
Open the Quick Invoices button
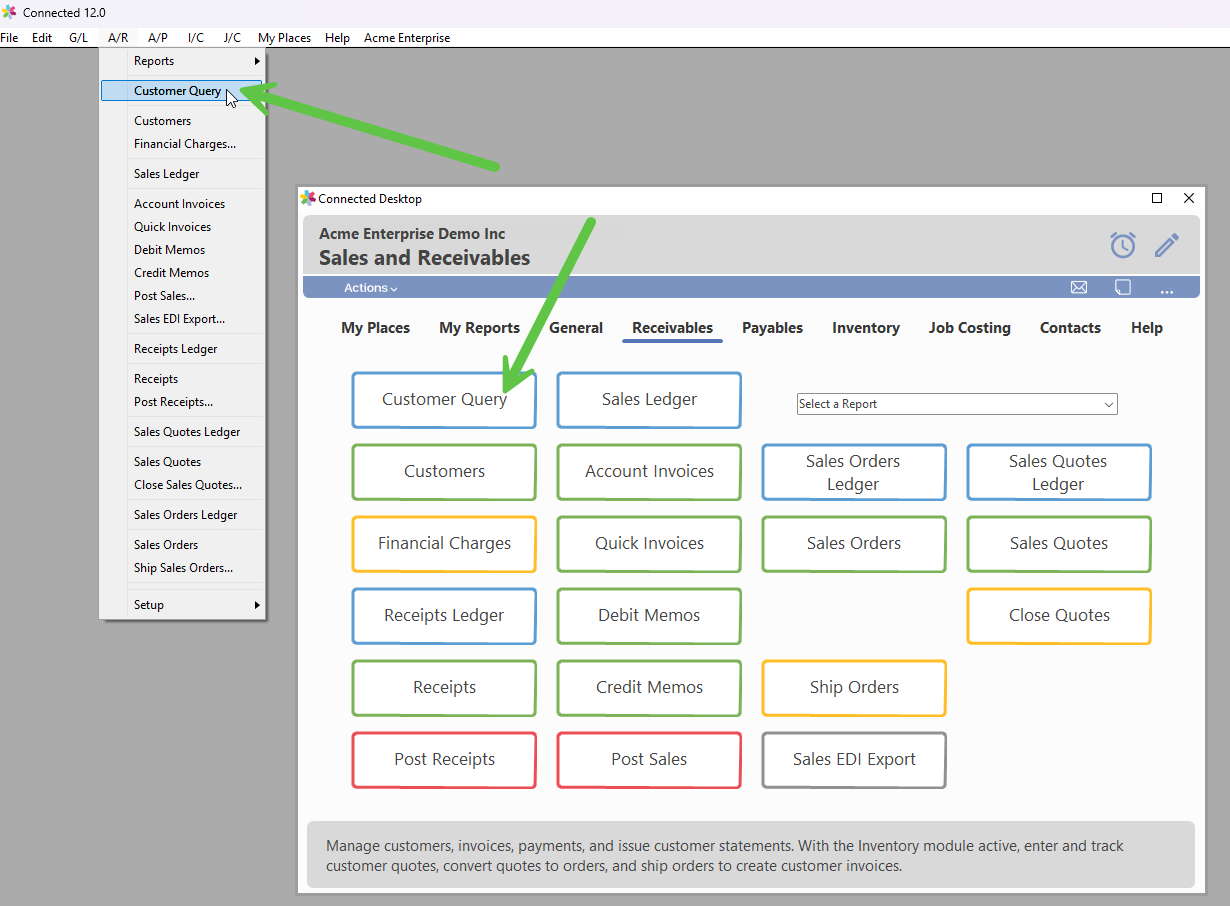(649, 544)
